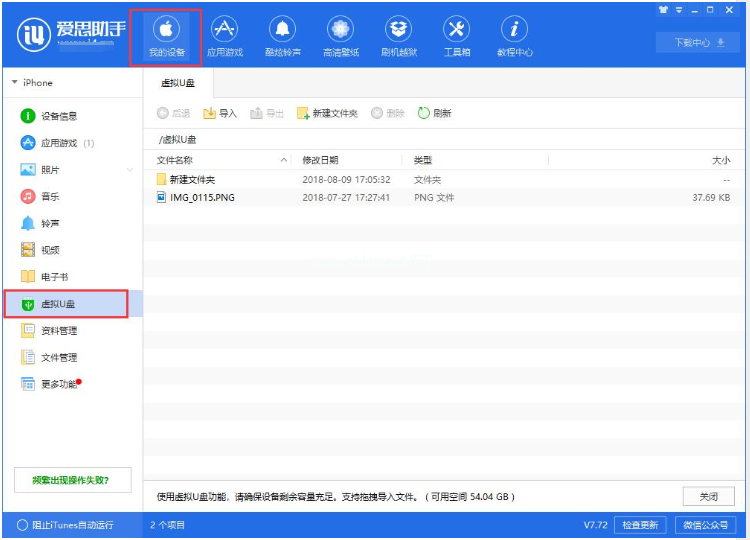The width and height of the screenshot is (750, 540).
Task: Collapse the iPhone device tree
Action: pos(14,83)
